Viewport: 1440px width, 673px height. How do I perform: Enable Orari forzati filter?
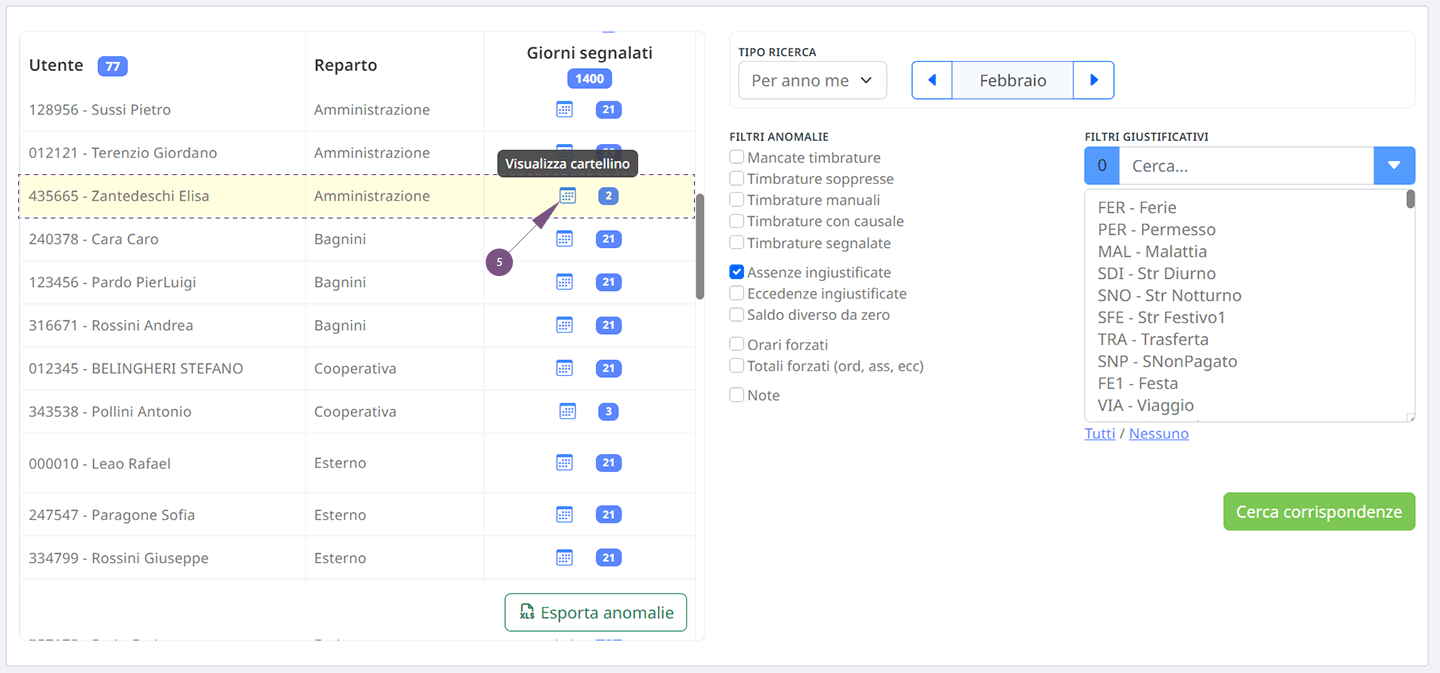(x=737, y=344)
